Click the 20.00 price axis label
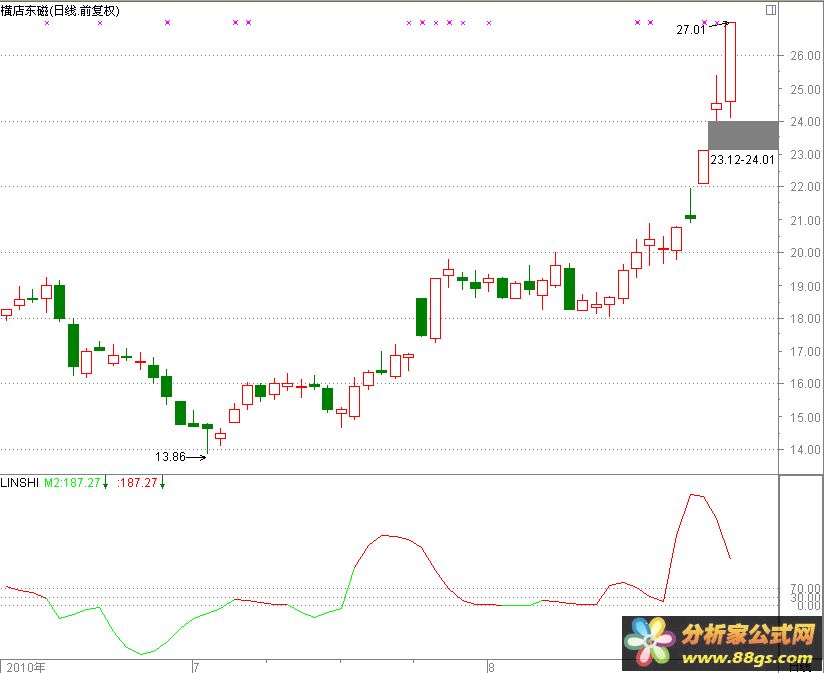The width and height of the screenshot is (824, 673). [806, 253]
